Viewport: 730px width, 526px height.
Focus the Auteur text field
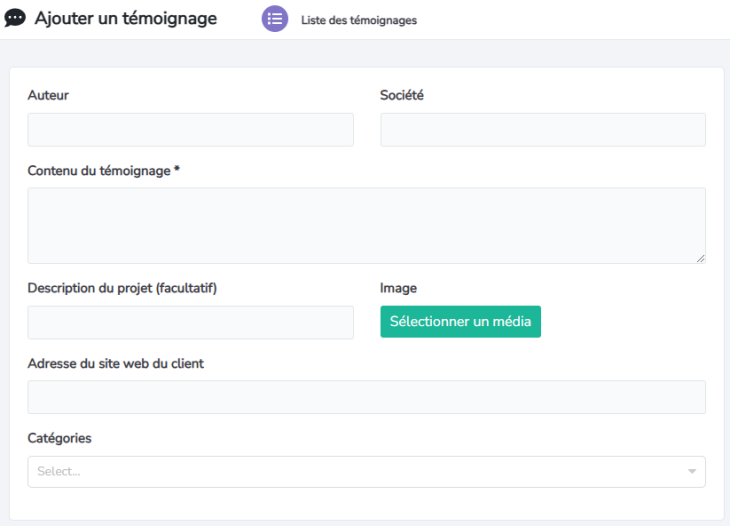tap(190, 130)
